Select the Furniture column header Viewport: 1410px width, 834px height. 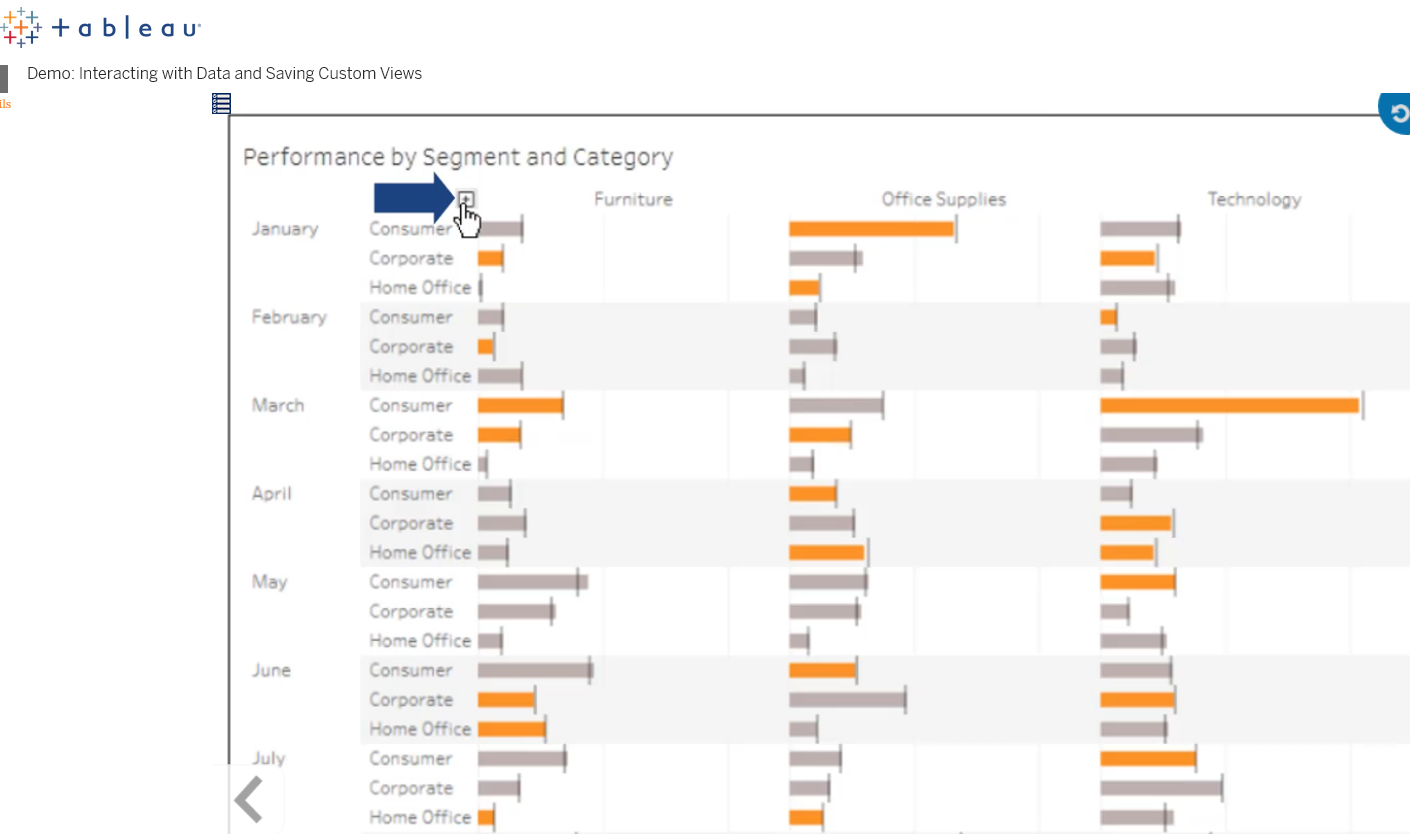[633, 199]
